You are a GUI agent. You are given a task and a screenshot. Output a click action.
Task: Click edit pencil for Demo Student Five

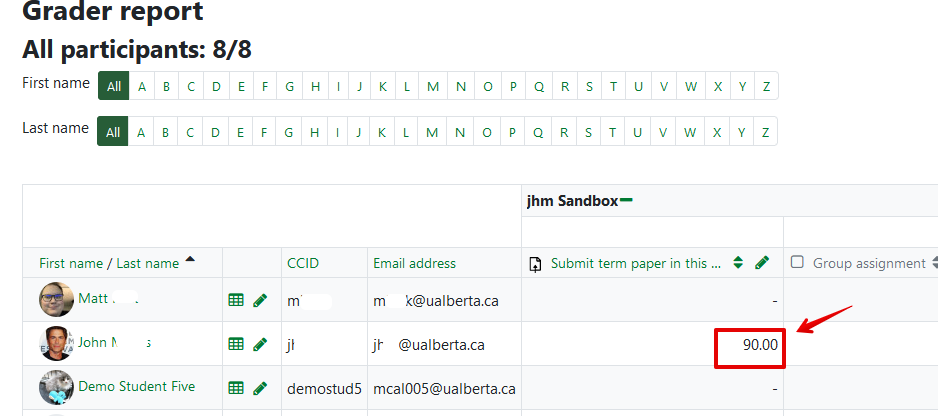260,388
